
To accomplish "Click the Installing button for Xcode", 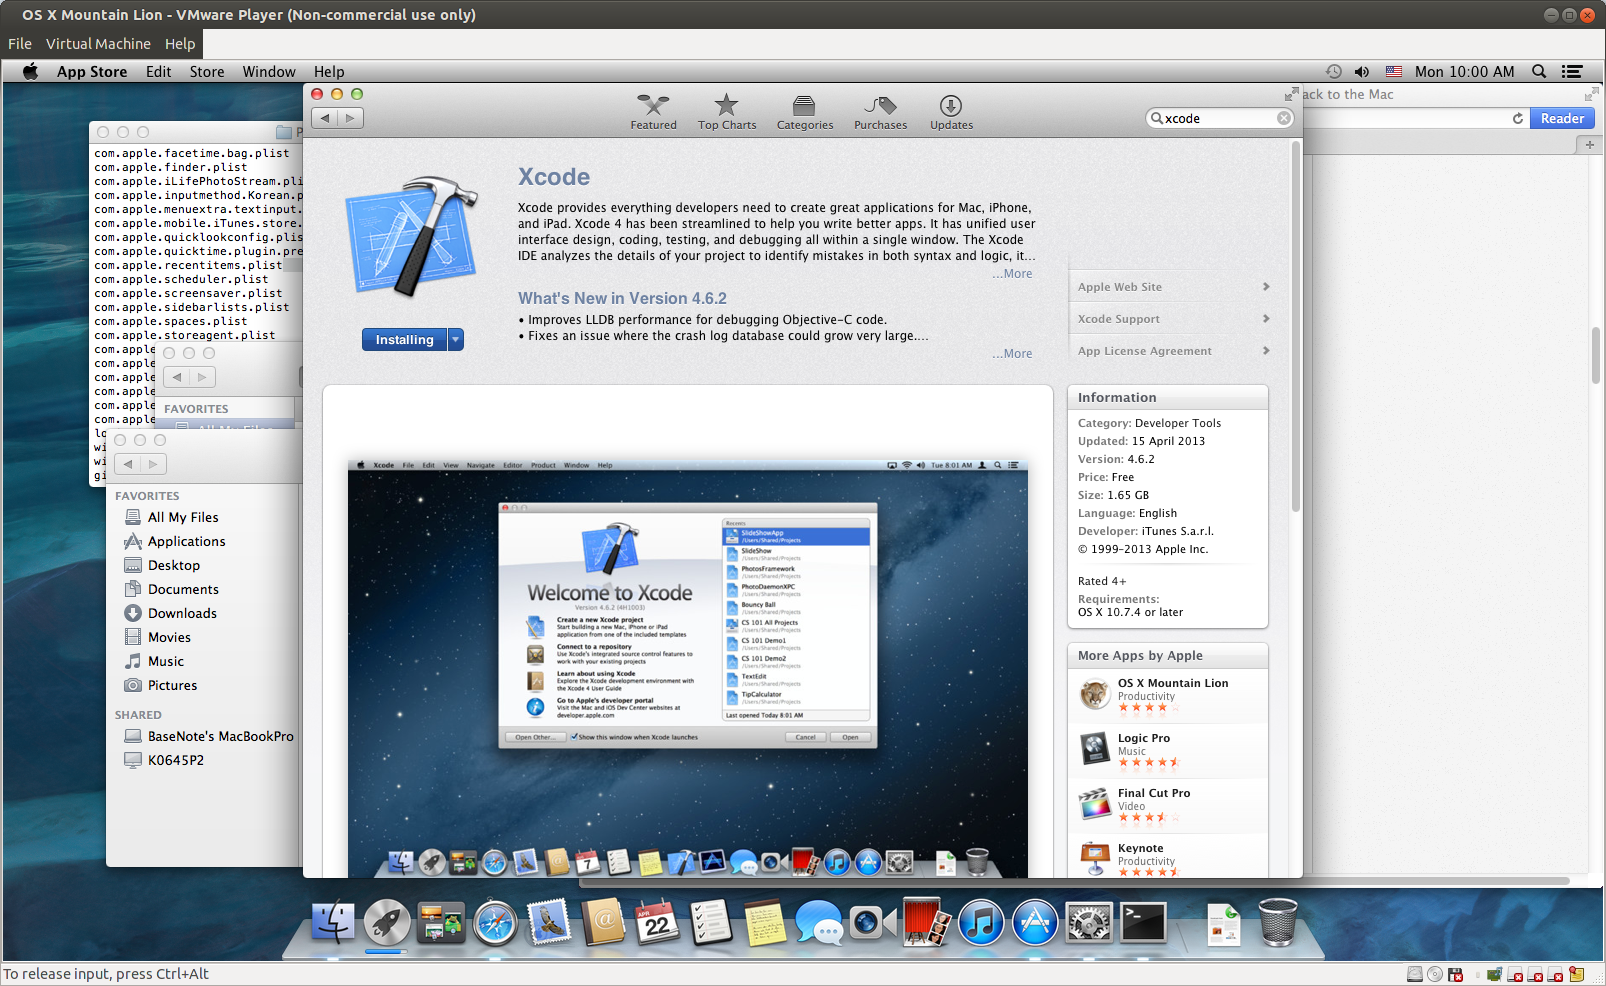I will pos(405,340).
